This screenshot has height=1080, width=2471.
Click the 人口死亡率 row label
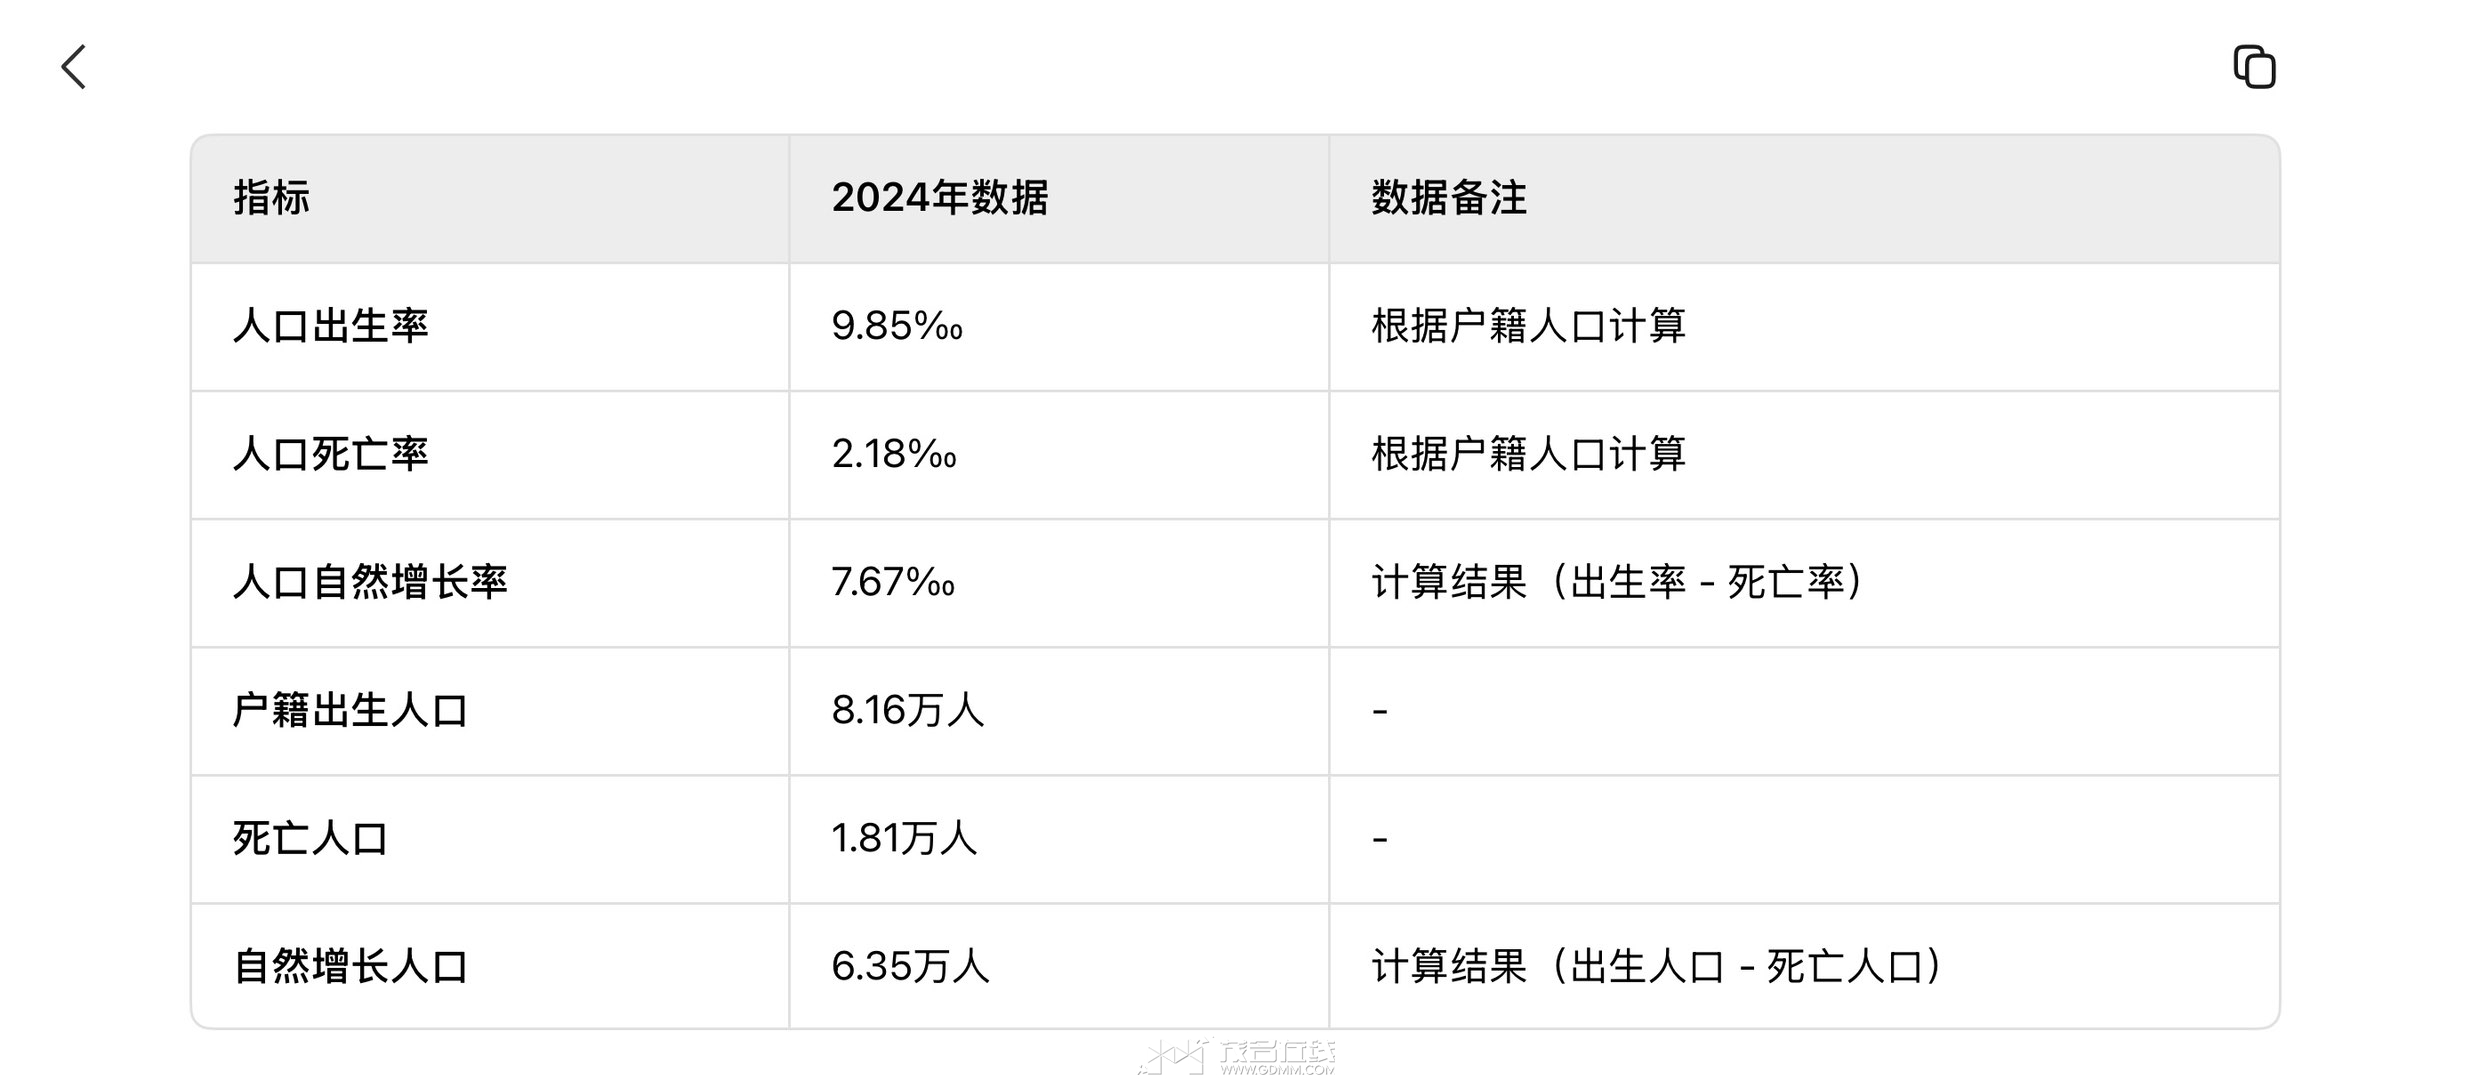coord(330,454)
